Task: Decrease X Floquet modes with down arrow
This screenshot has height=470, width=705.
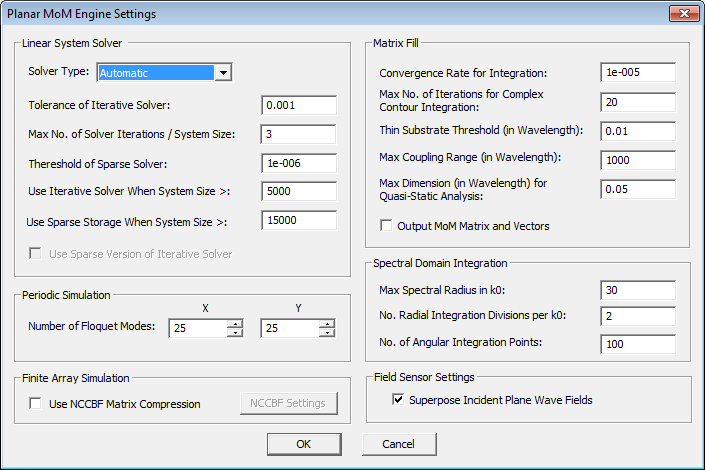Action: pyautogui.click(x=234, y=332)
